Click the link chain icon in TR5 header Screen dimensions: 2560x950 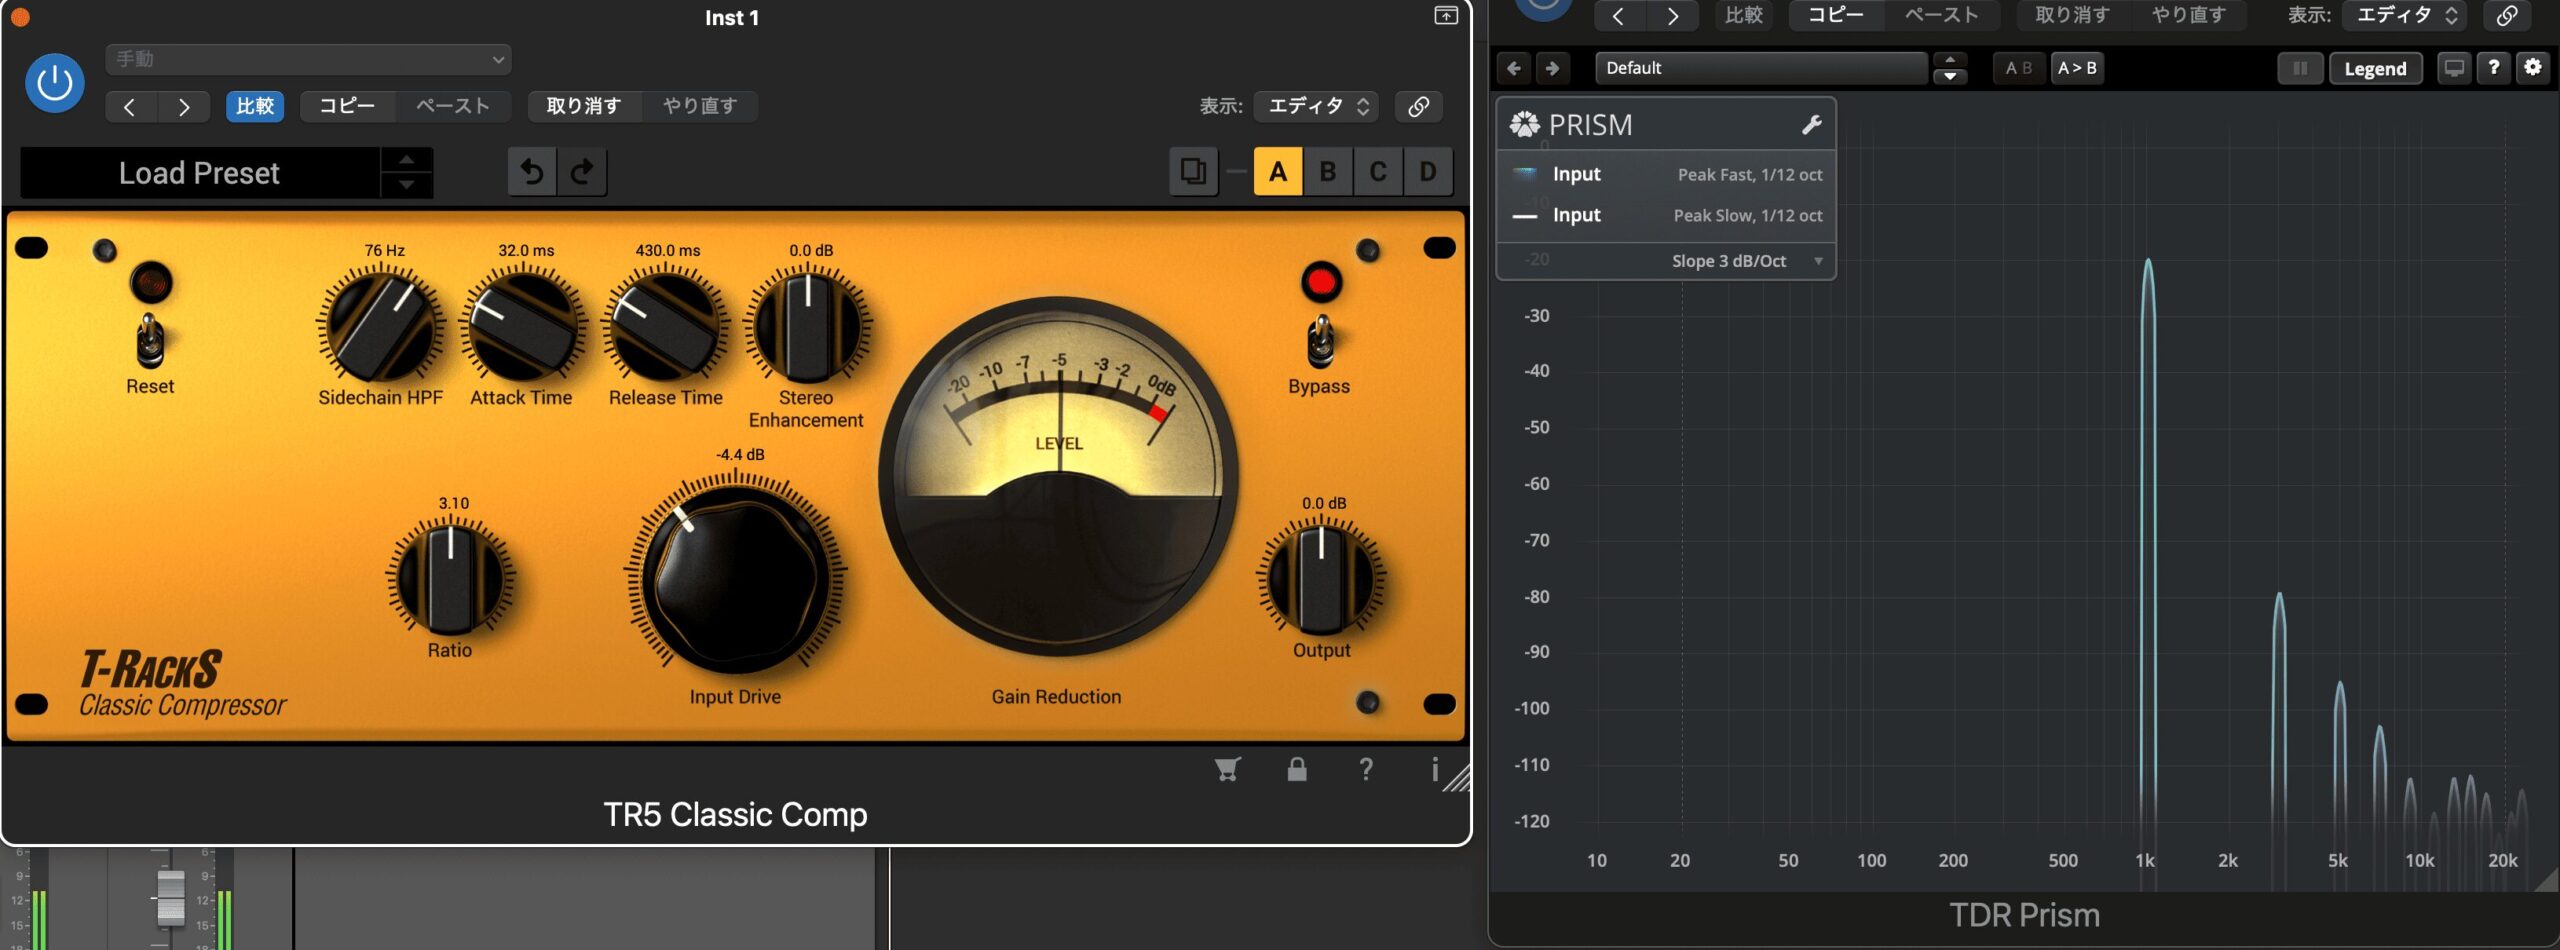coord(1418,107)
